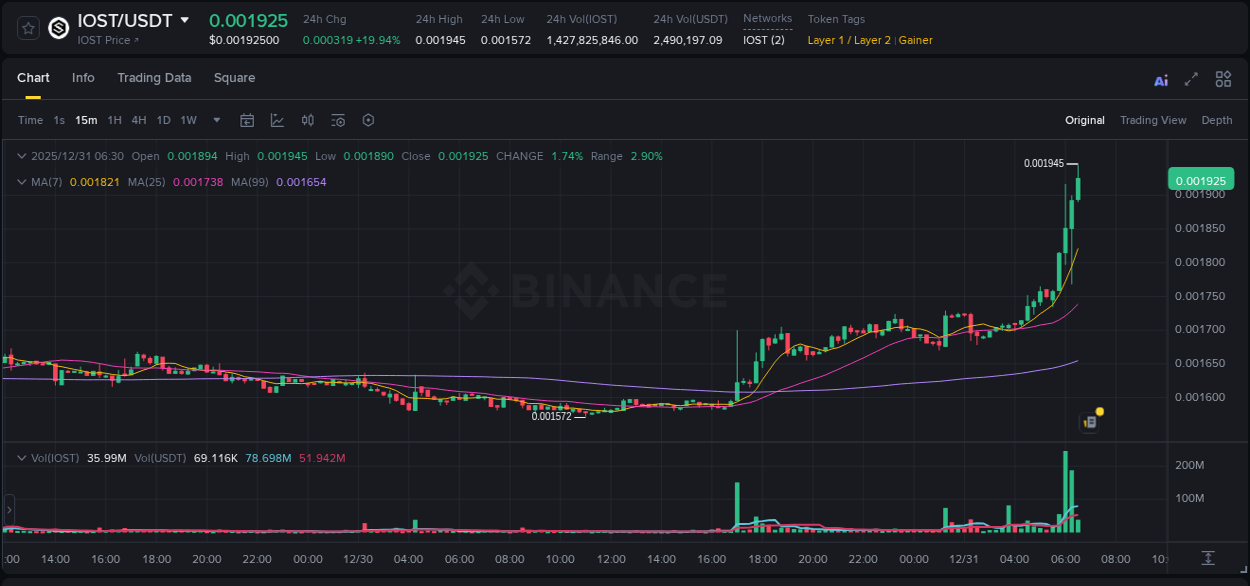Switch to the Trading Data tab
This screenshot has width=1250, height=586.
[154, 78]
